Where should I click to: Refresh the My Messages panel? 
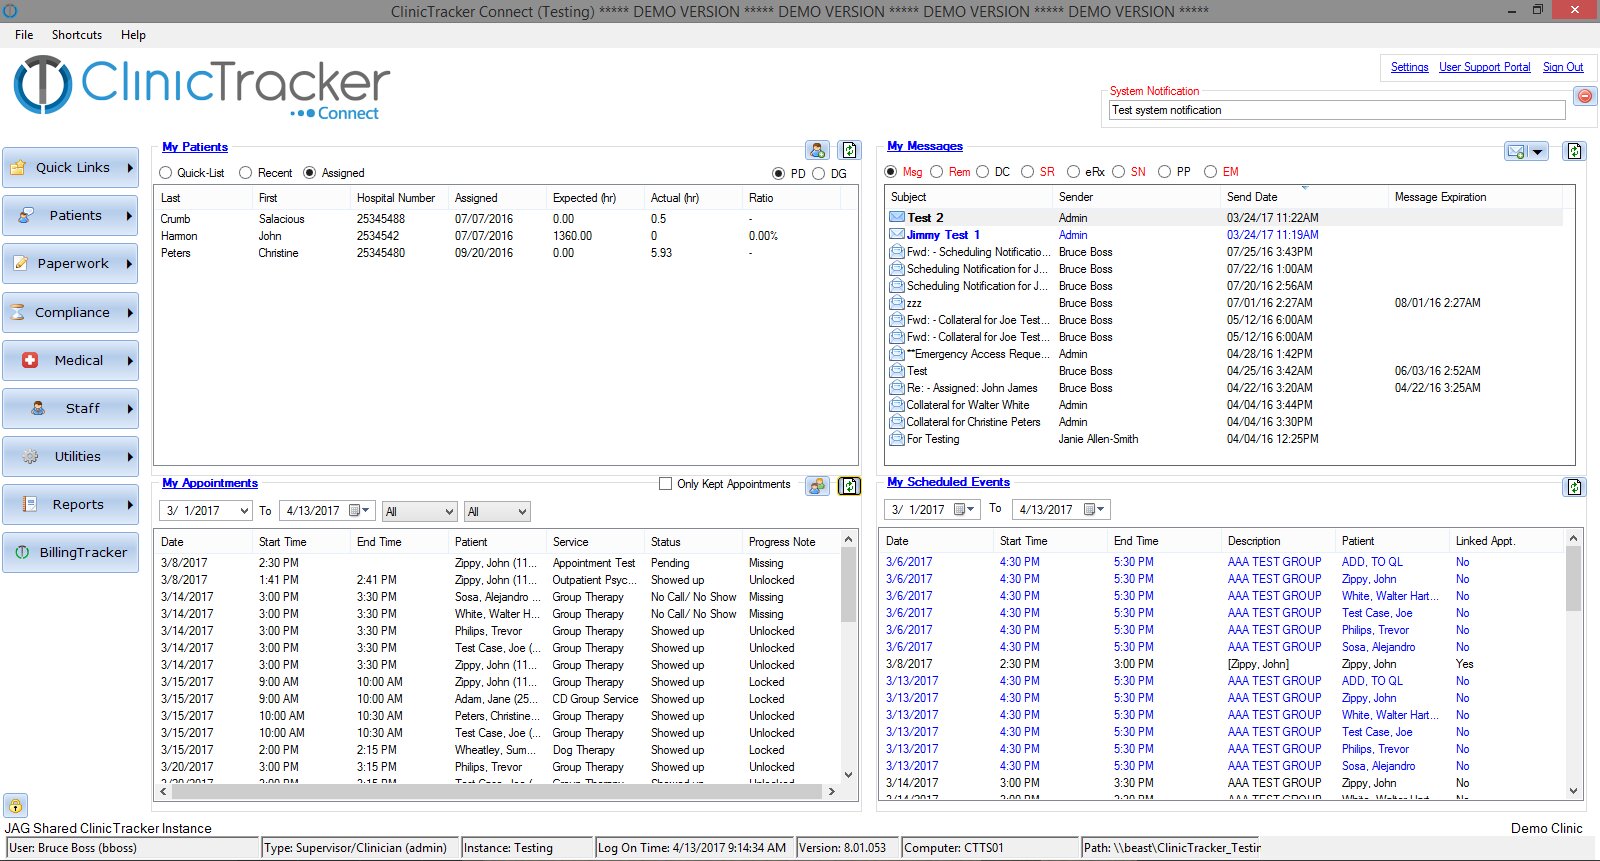pyautogui.click(x=1574, y=151)
